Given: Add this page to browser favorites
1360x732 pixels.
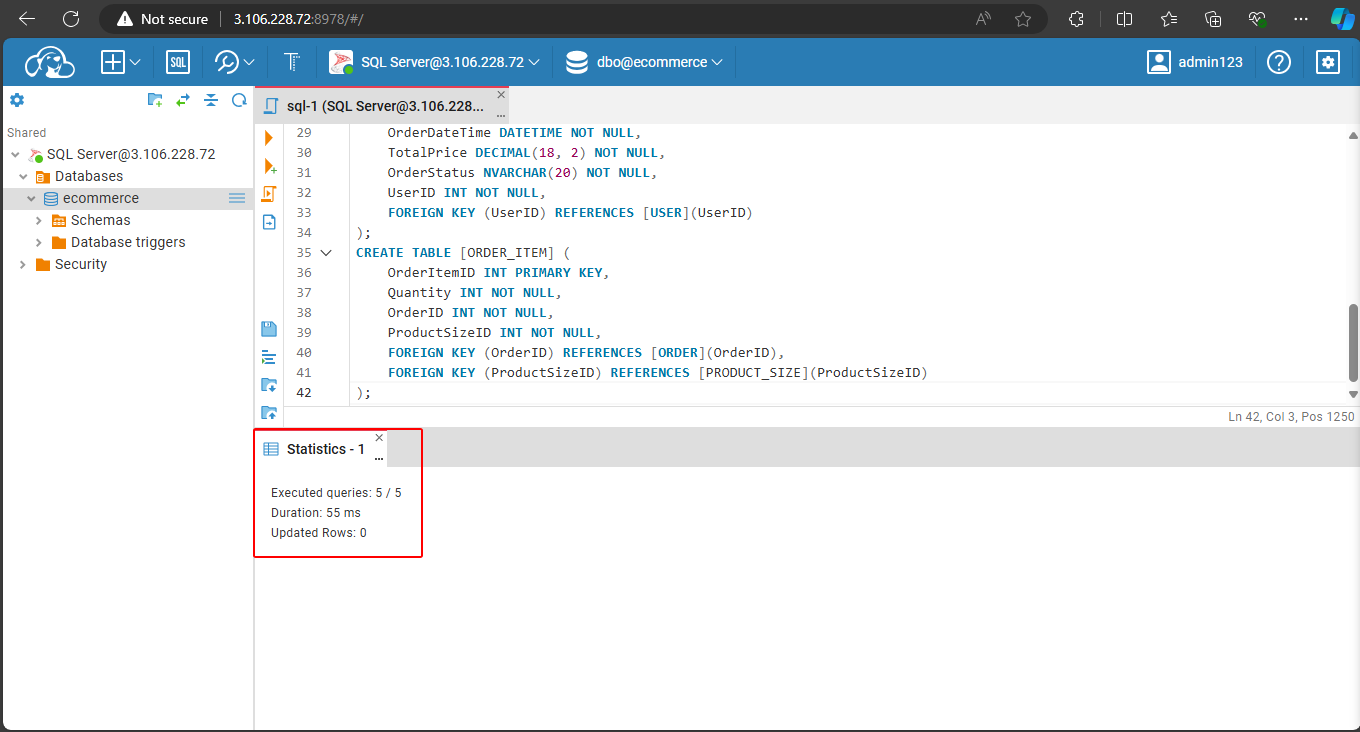Looking at the screenshot, I should tap(1023, 19).
